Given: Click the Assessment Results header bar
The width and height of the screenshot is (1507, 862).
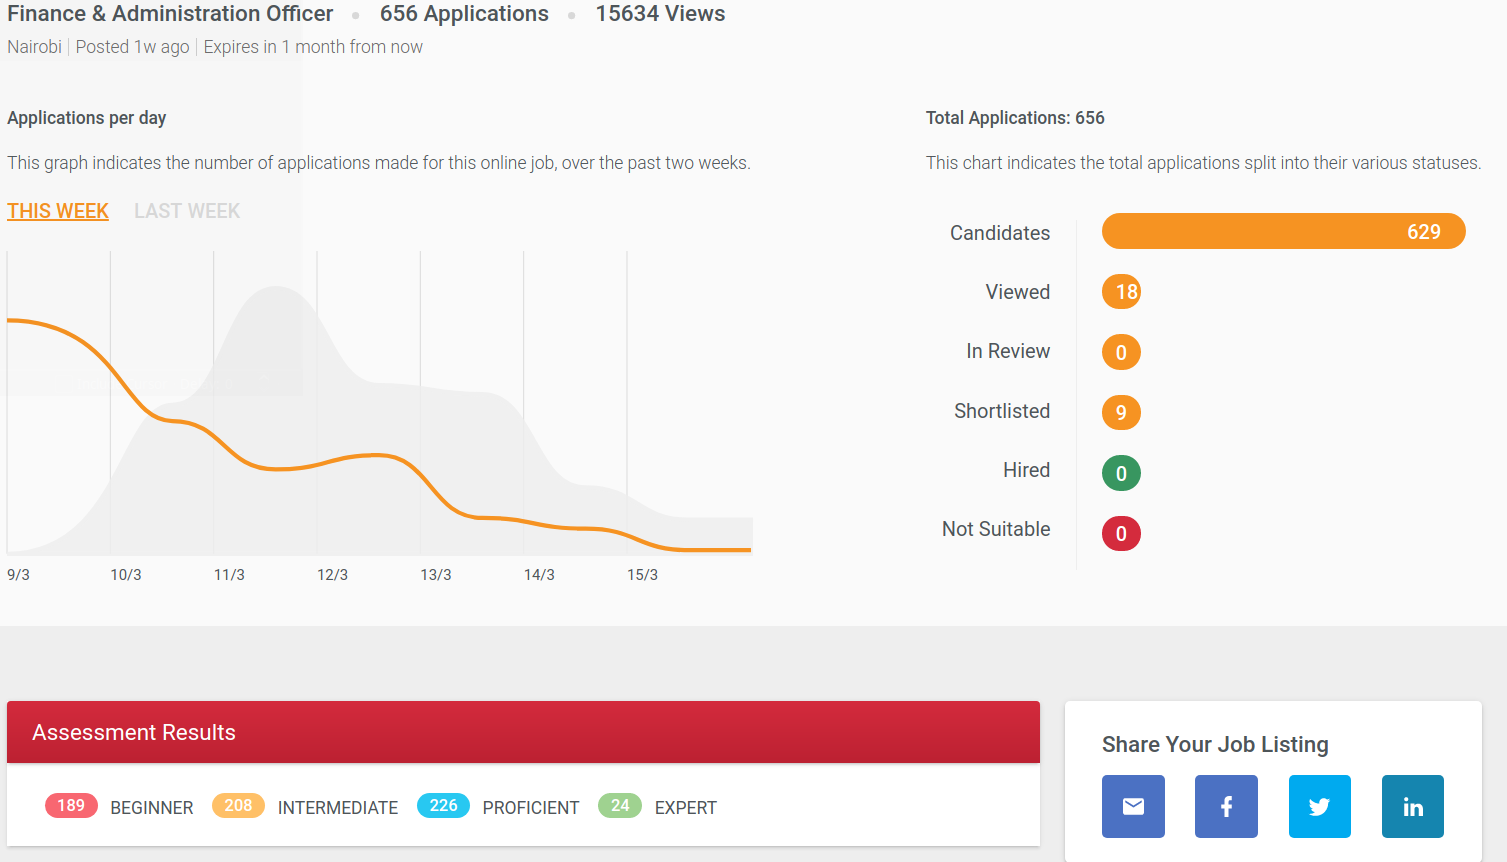Looking at the screenshot, I should point(523,732).
